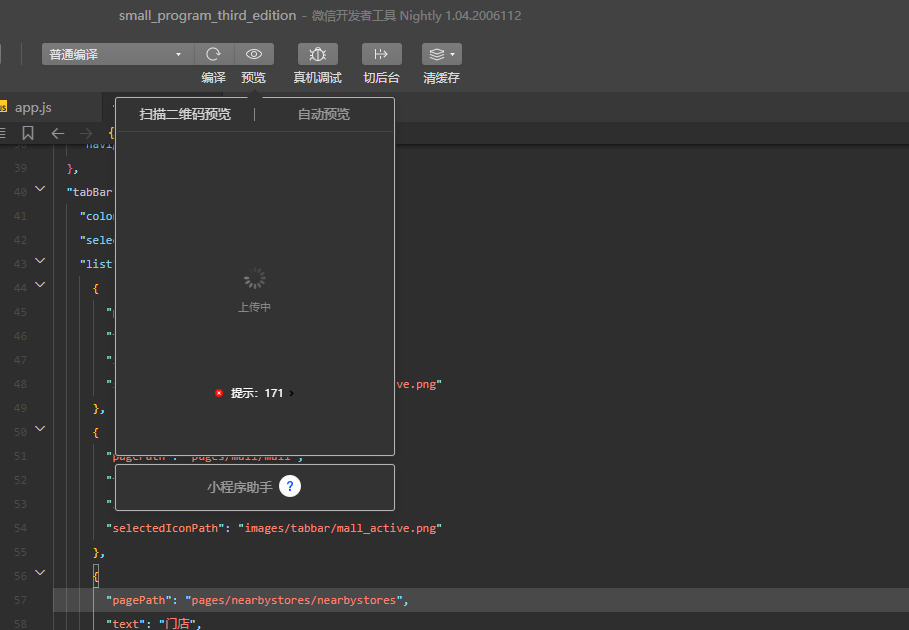Viewport: 909px width, 630px height.
Task: Click the "pages/nearbystores/nearbystores" string
Action: click(294, 600)
